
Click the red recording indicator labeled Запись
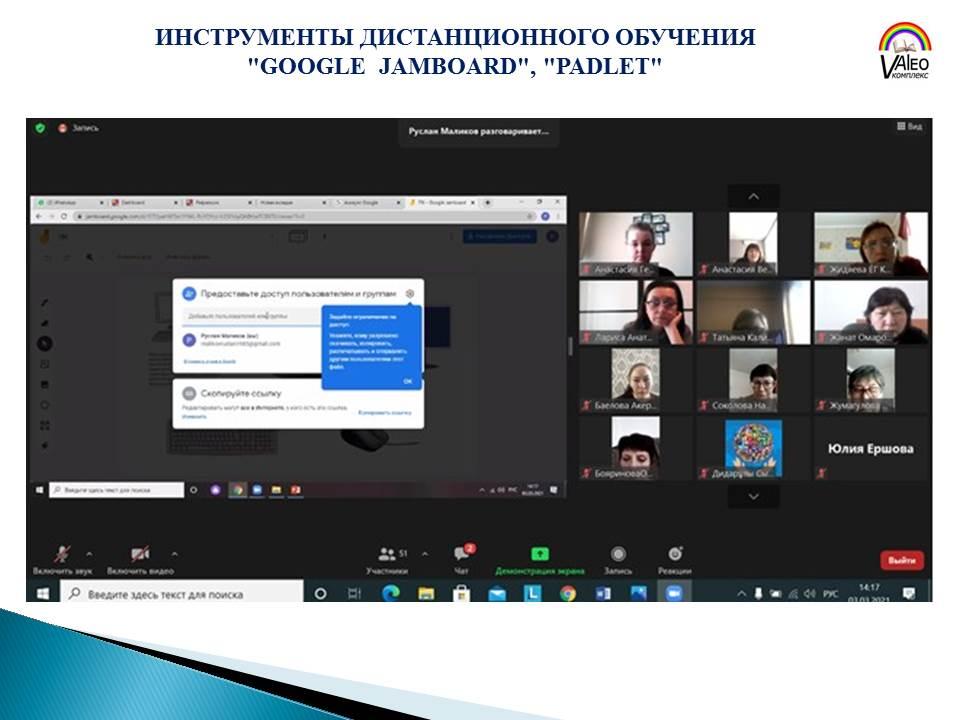(x=78, y=128)
